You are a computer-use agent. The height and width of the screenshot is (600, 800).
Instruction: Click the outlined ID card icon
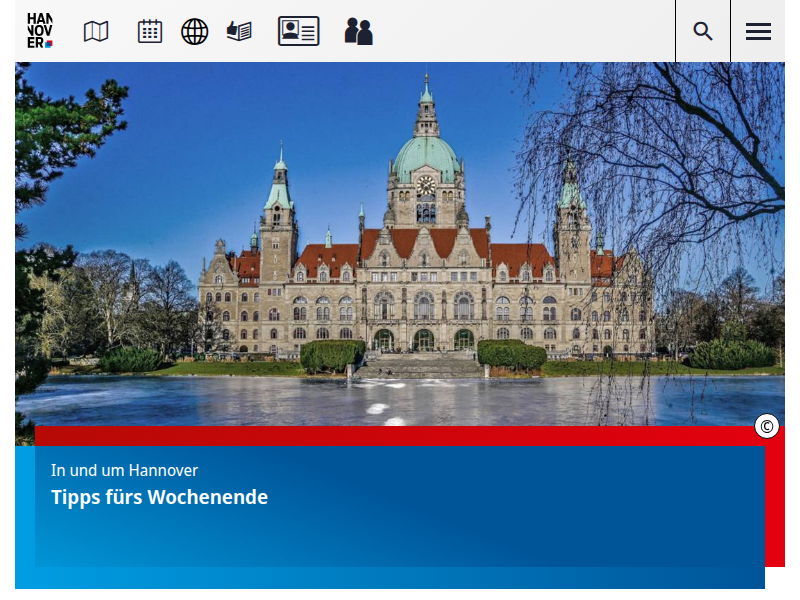[x=298, y=31]
